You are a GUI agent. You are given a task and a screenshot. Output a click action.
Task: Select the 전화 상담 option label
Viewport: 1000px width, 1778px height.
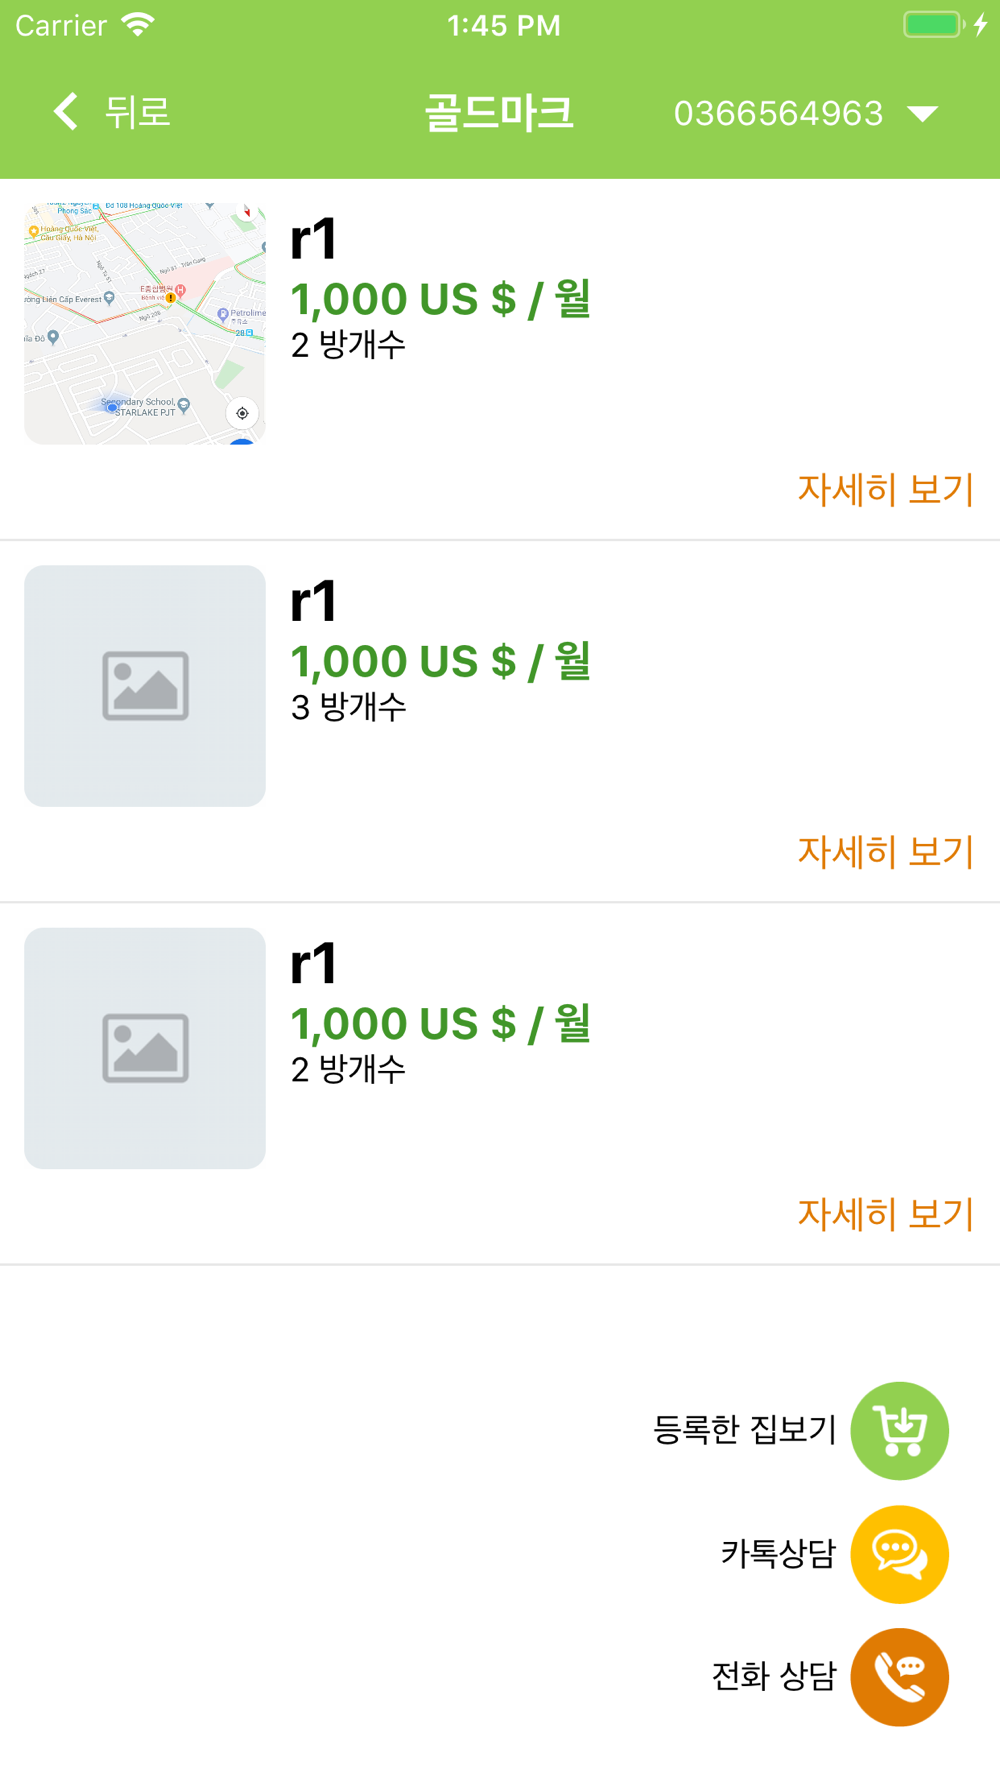(773, 1676)
